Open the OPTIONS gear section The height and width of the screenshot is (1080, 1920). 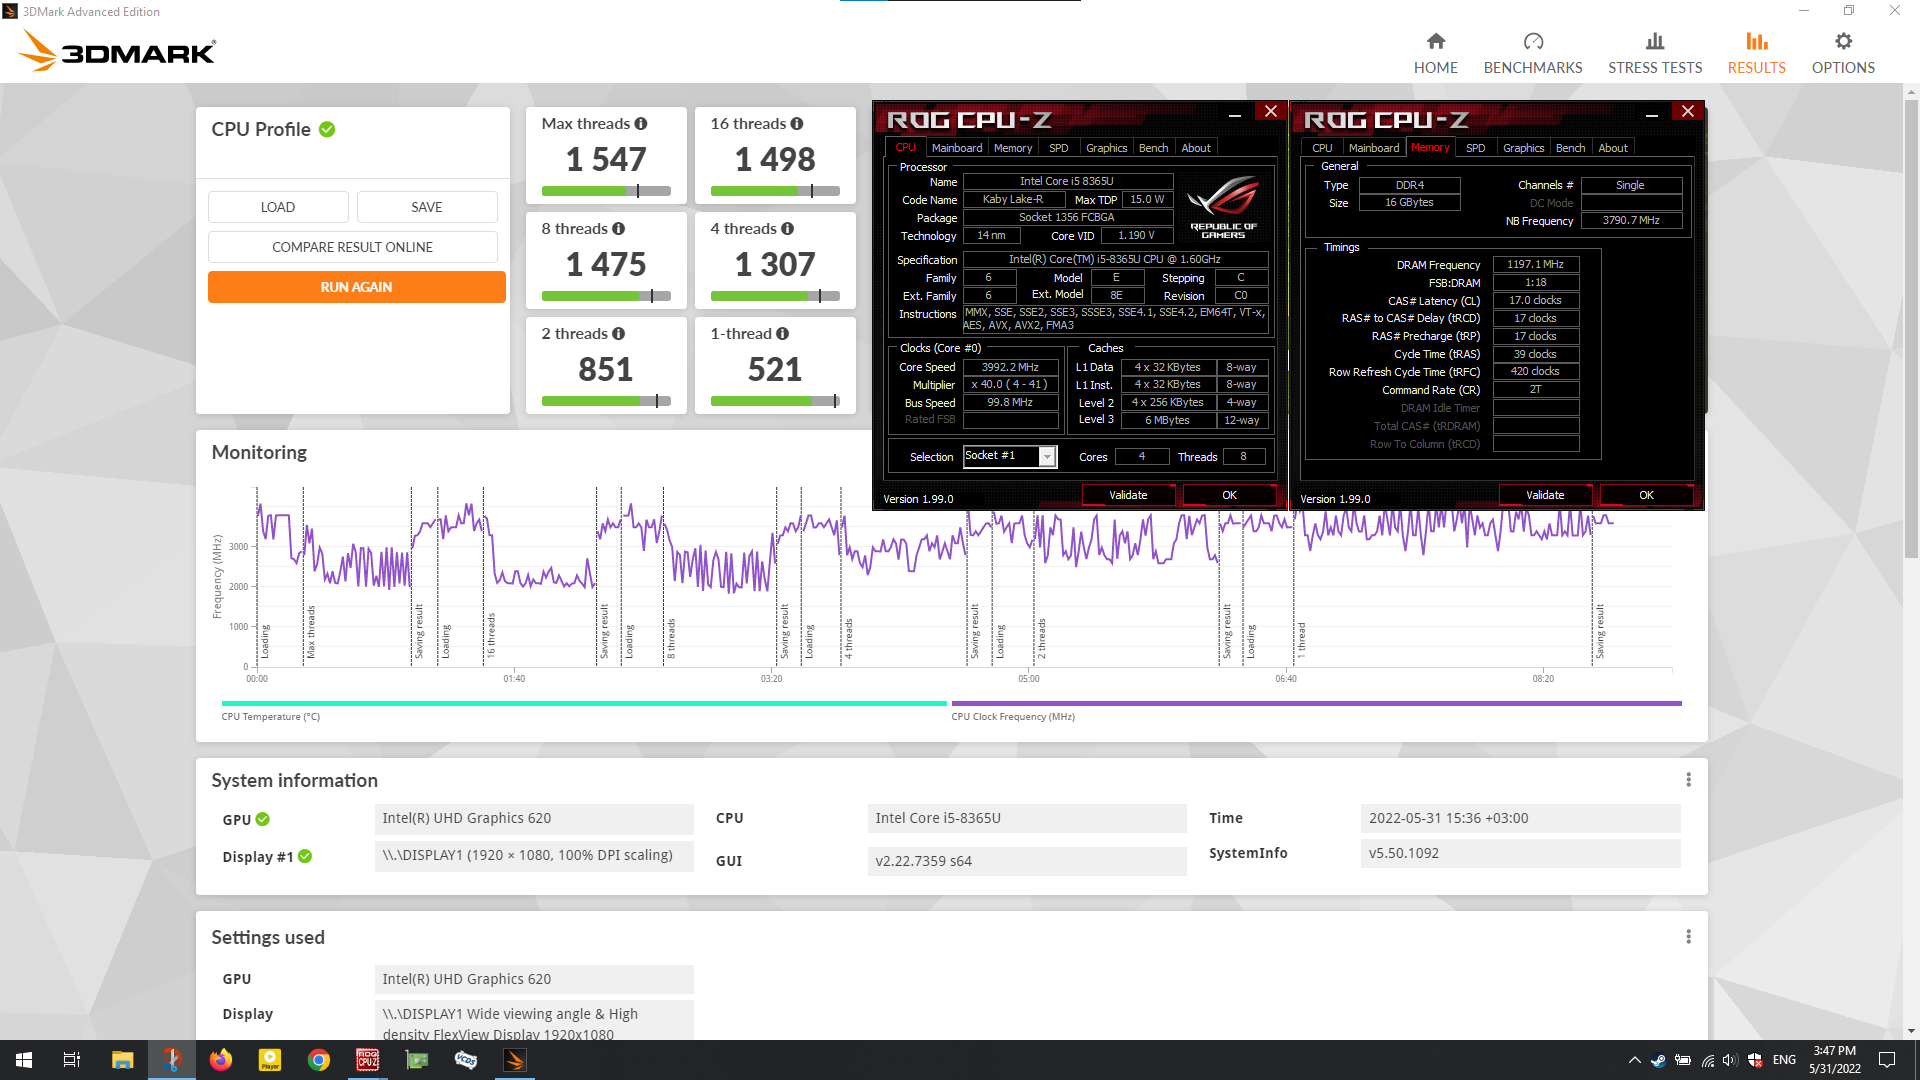(x=1843, y=53)
